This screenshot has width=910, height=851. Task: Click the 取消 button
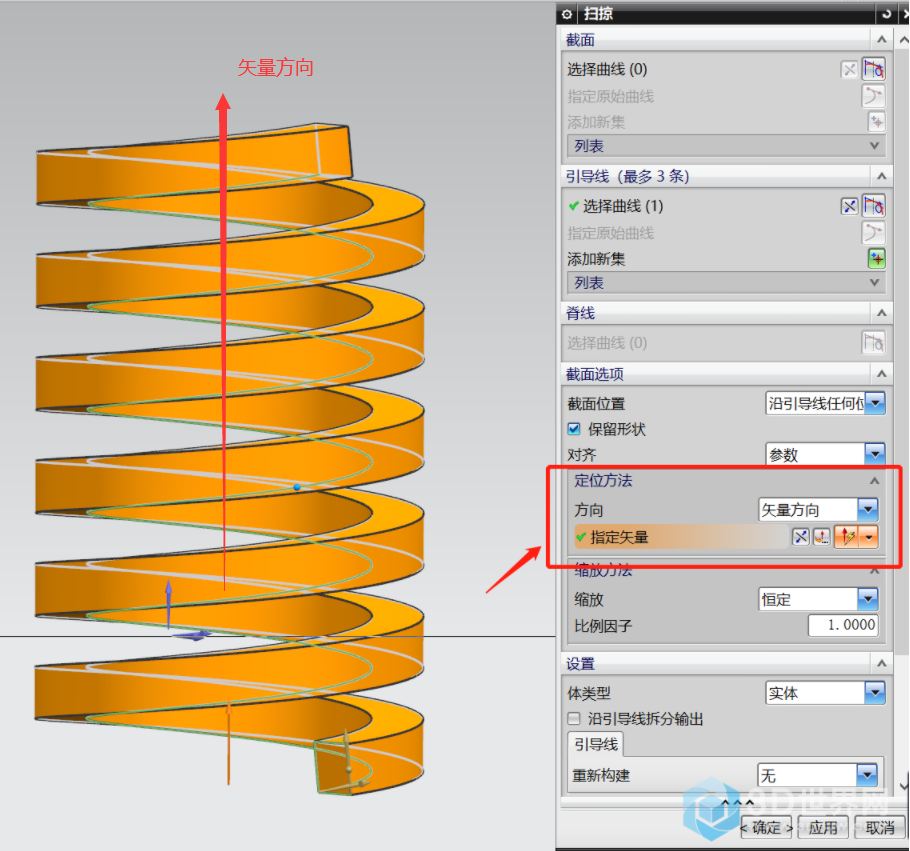point(880,828)
